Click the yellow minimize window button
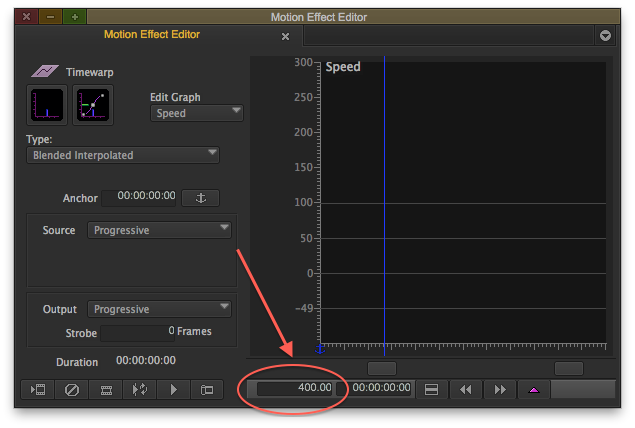 (x=51, y=17)
